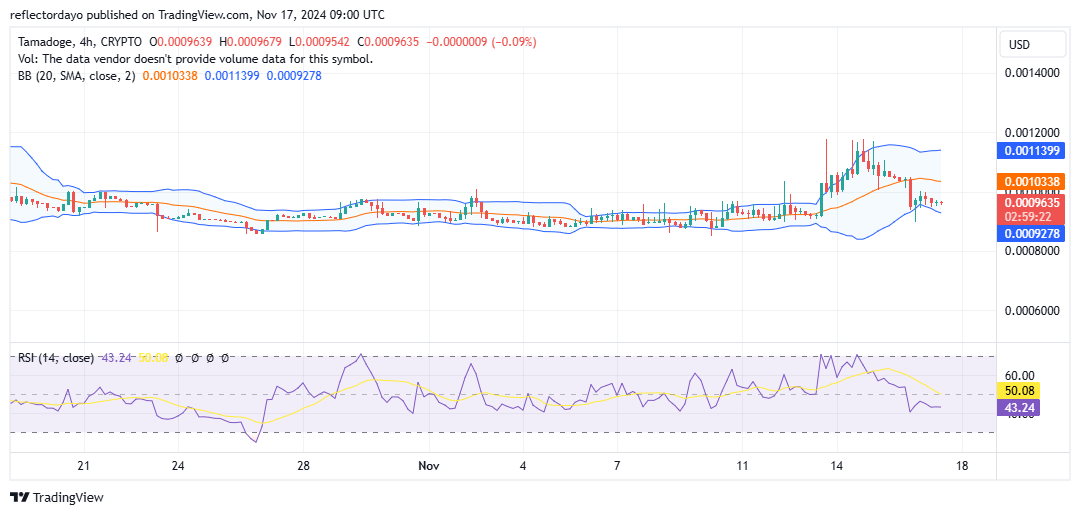This screenshot has width=1080, height=515.
Task: Click the 14 date on time axis
Action: pyautogui.click(x=836, y=466)
